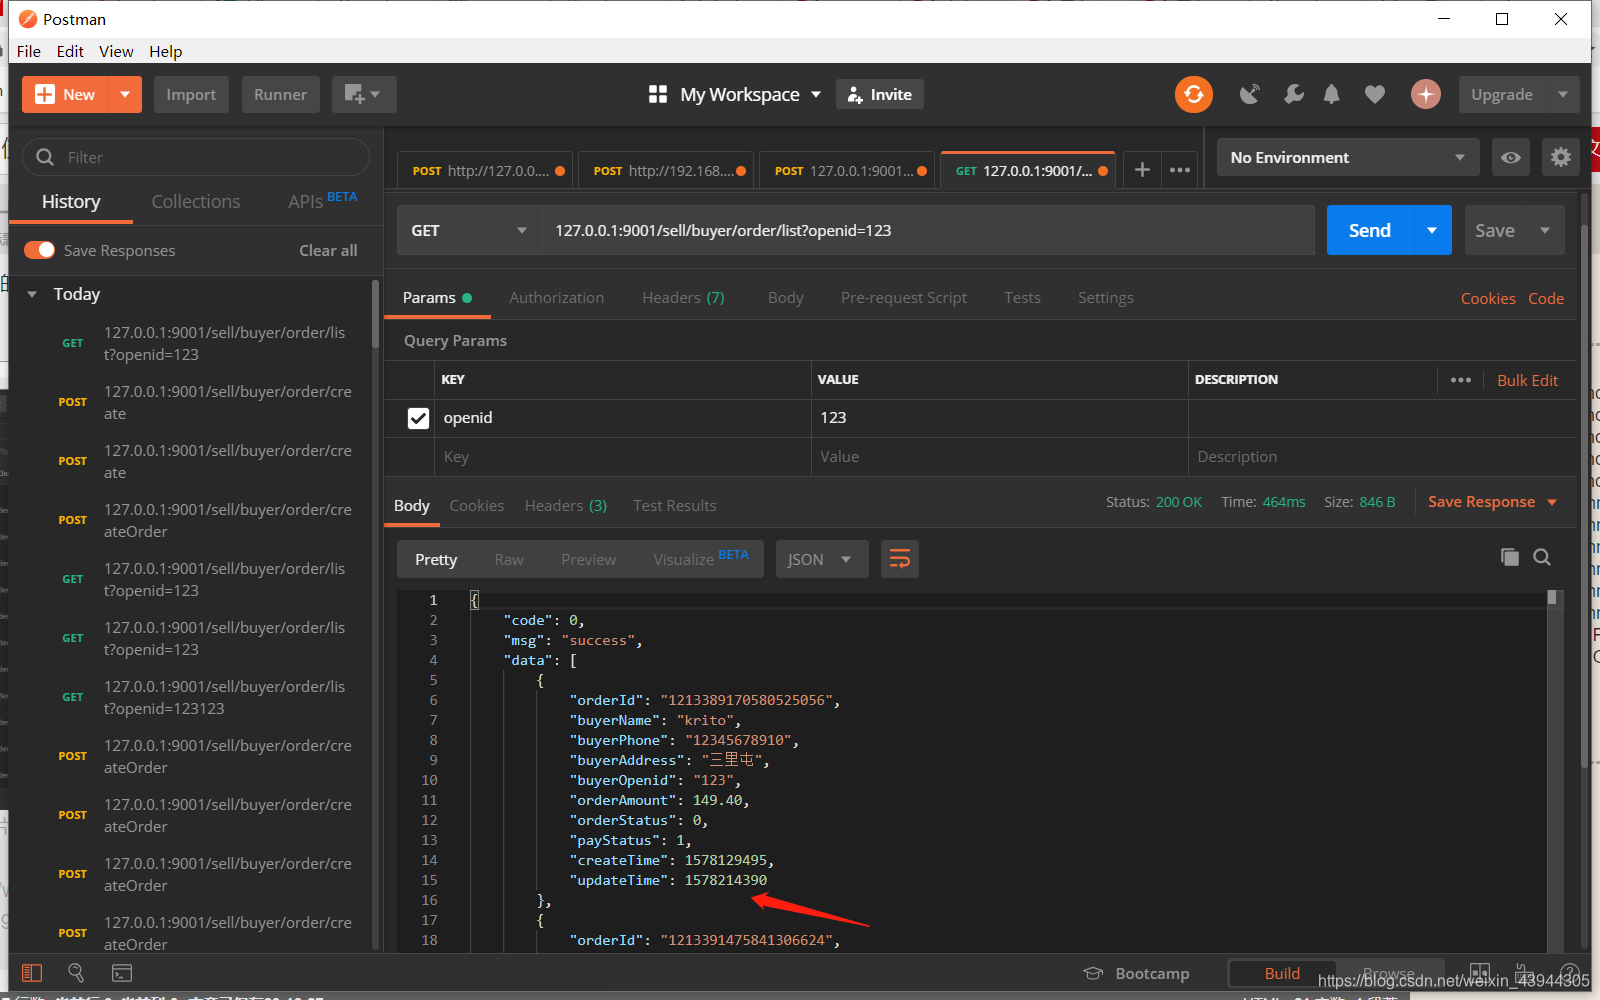Click the Bootcamp icon
Viewport: 1600px width, 1000px height.
tap(1093, 973)
